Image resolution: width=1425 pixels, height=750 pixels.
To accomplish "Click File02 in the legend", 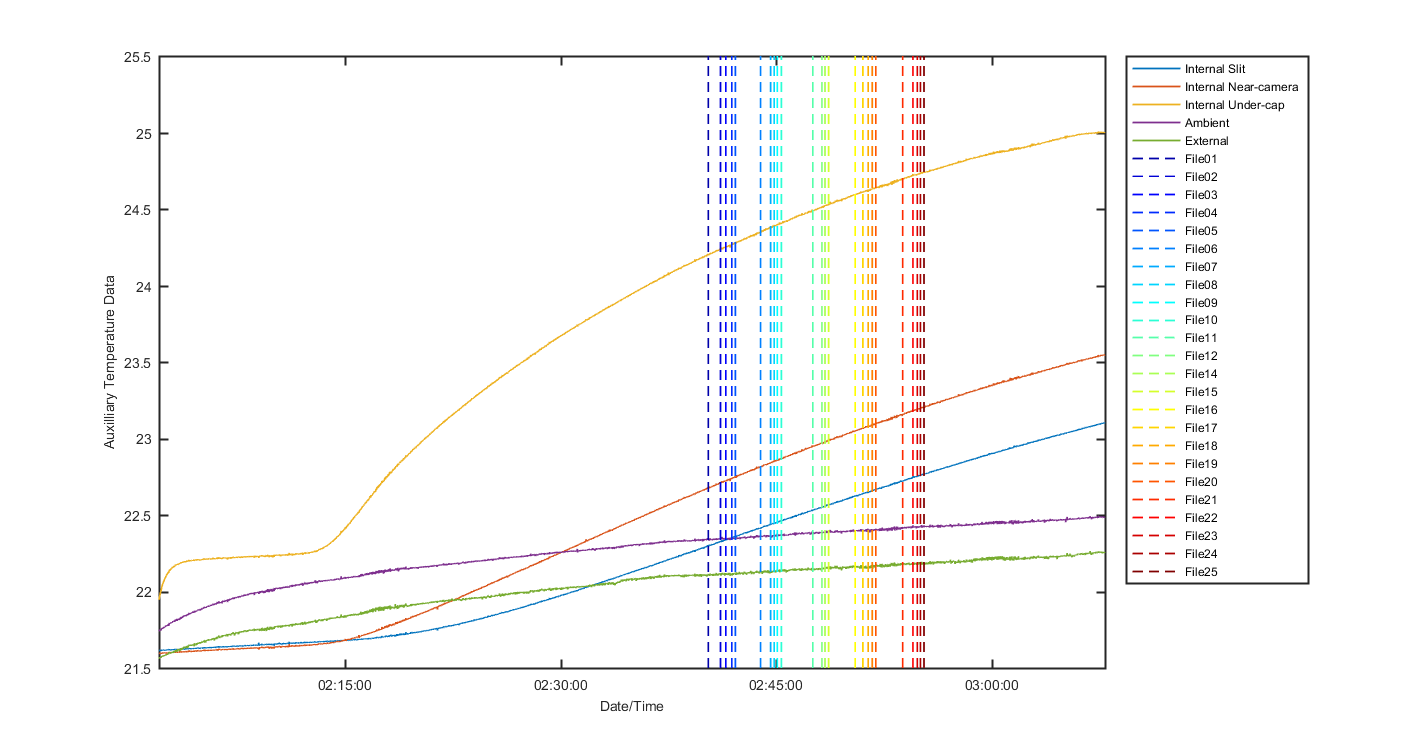I will tap(1201, 177).
